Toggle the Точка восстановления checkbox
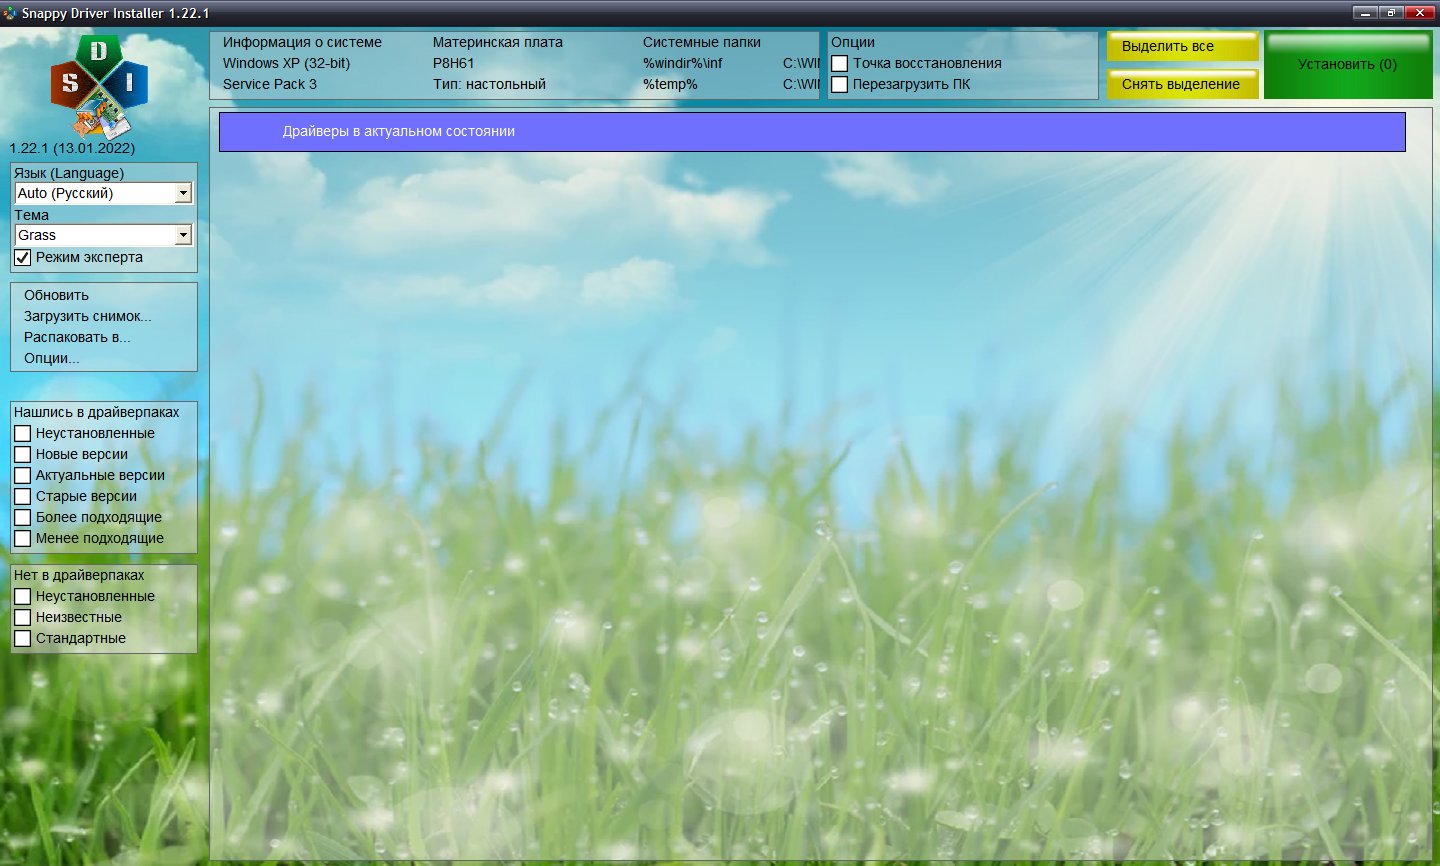The width and height of the screenshot is (1440, 866). (x=840, y=64)
